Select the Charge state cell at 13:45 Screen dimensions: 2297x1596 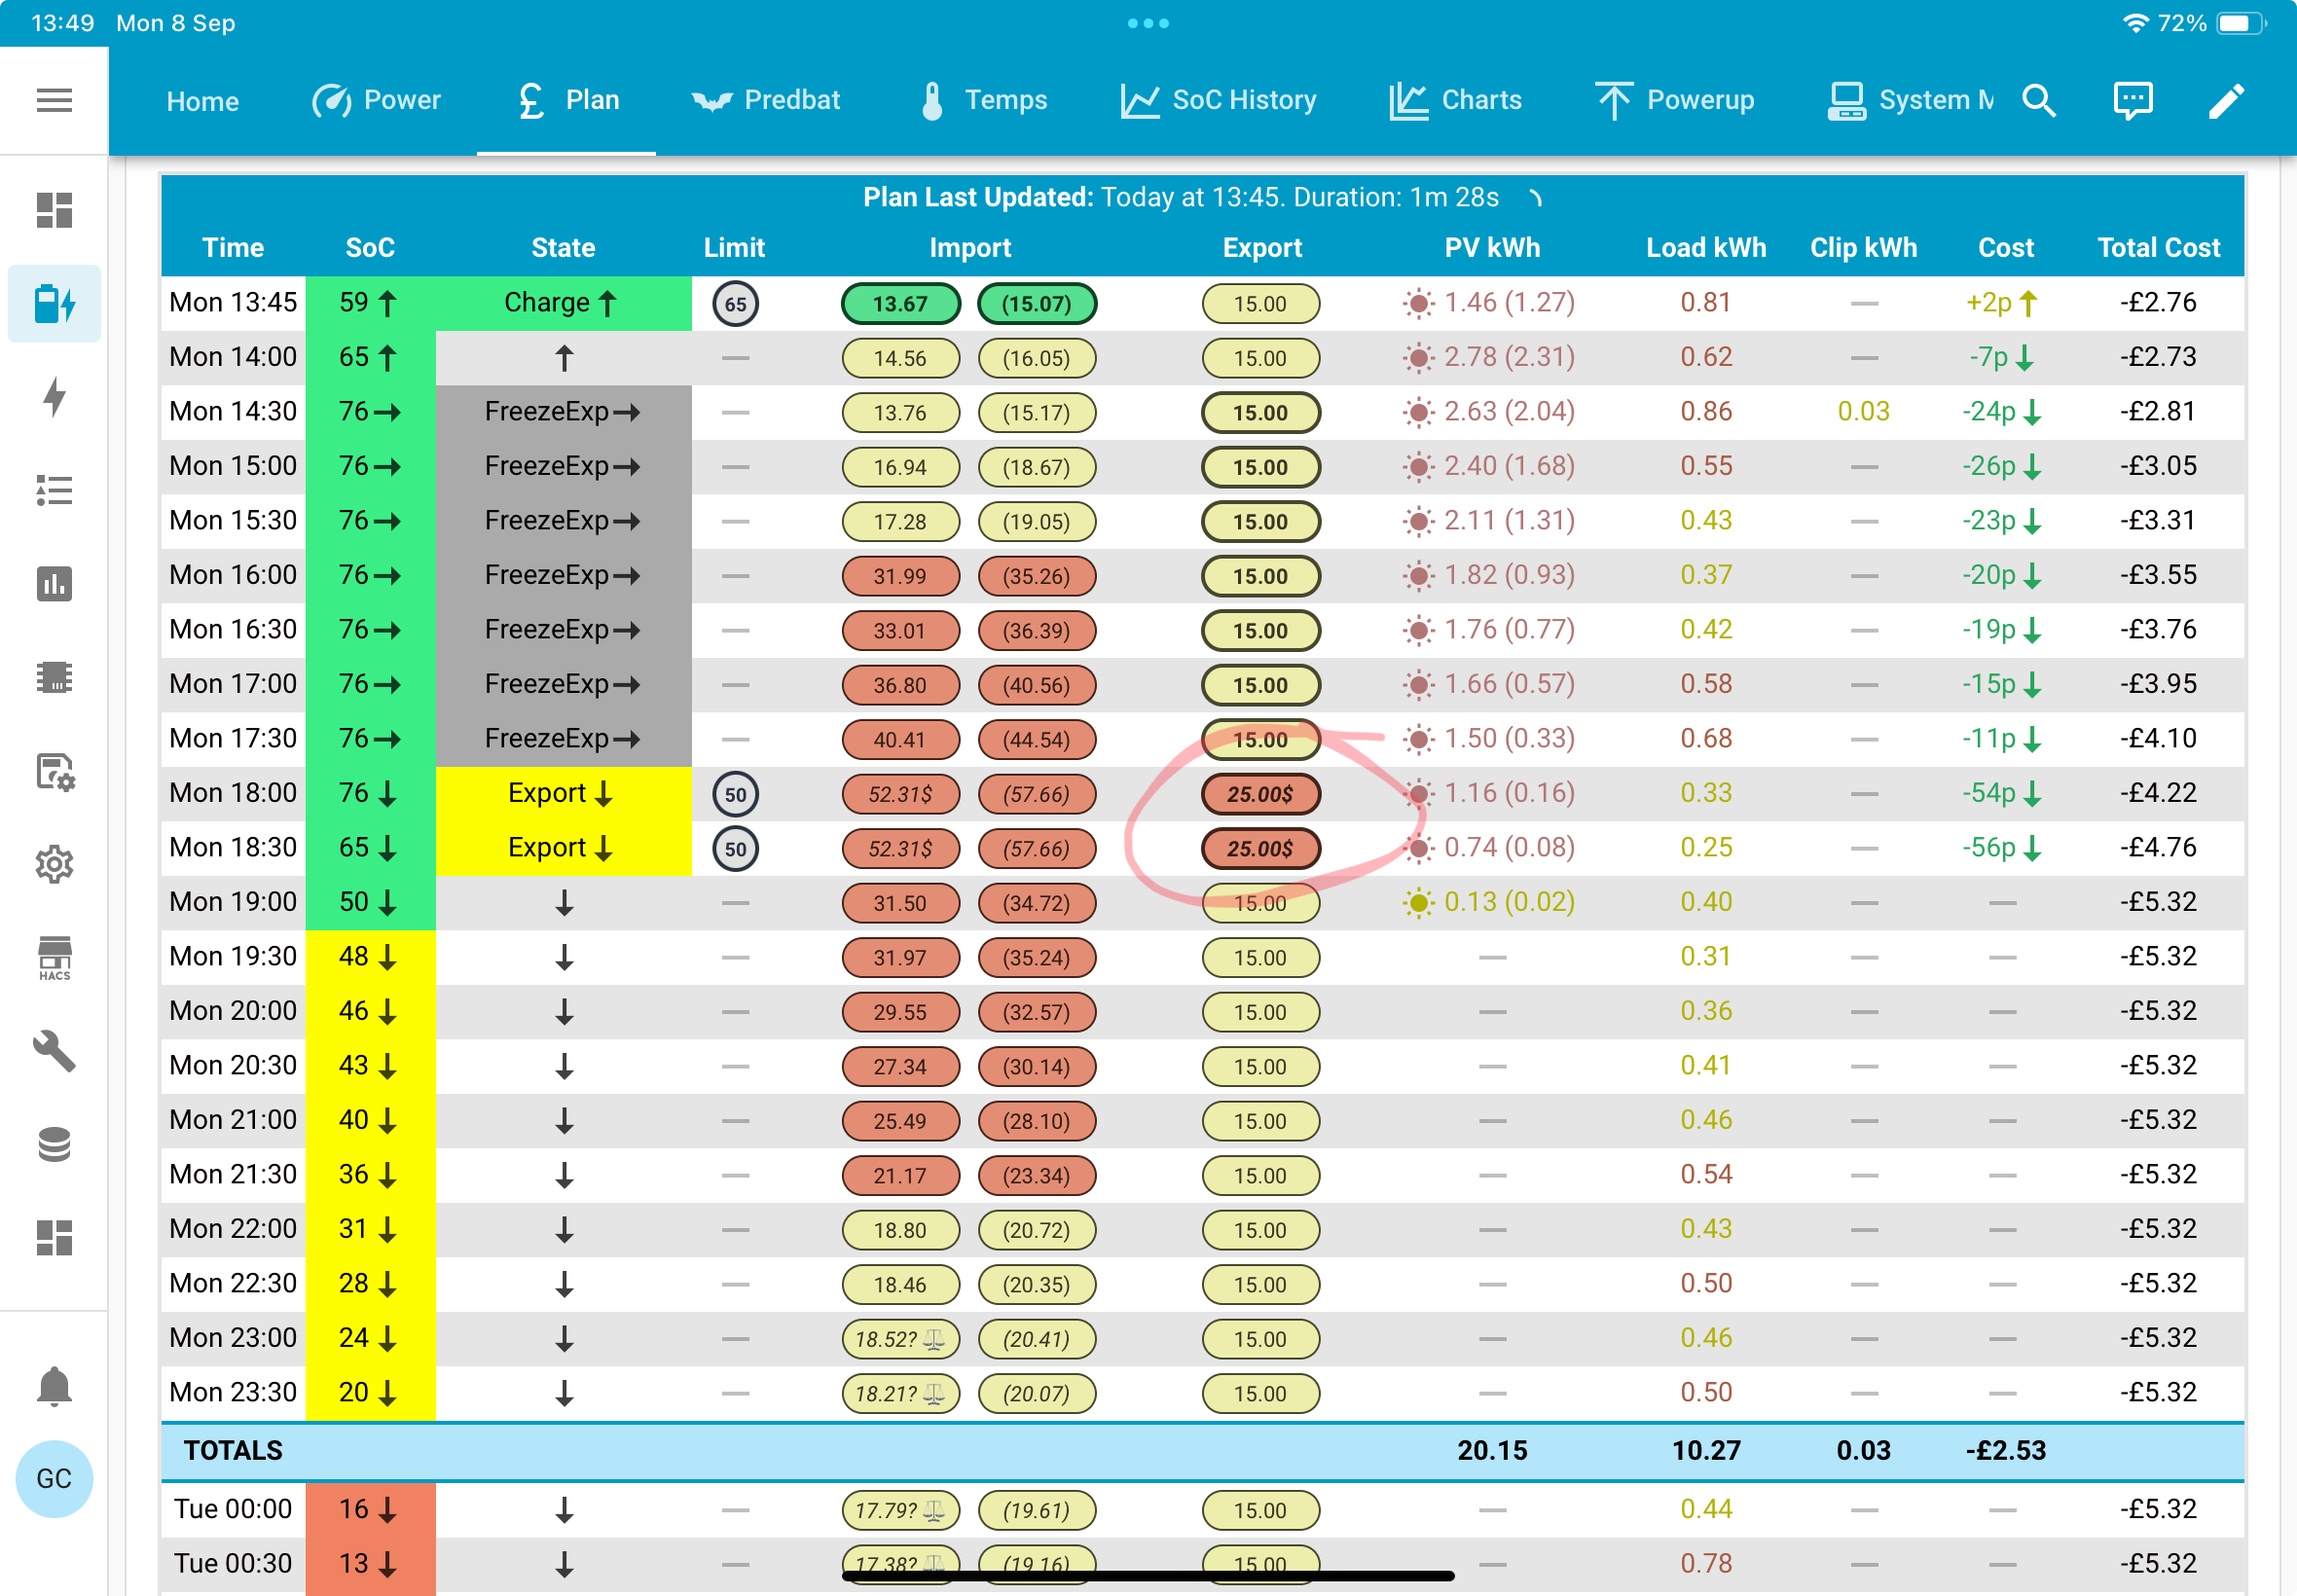click(x=563, y=303)
